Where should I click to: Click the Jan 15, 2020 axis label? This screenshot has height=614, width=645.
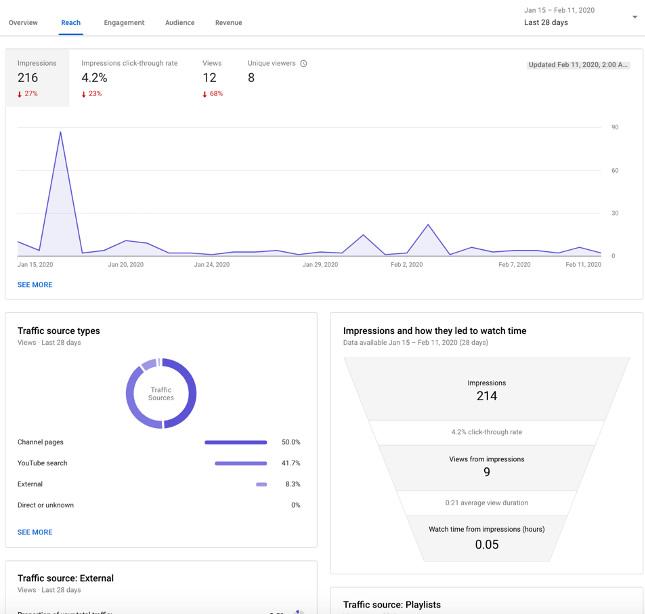click(x=35, y=264)
